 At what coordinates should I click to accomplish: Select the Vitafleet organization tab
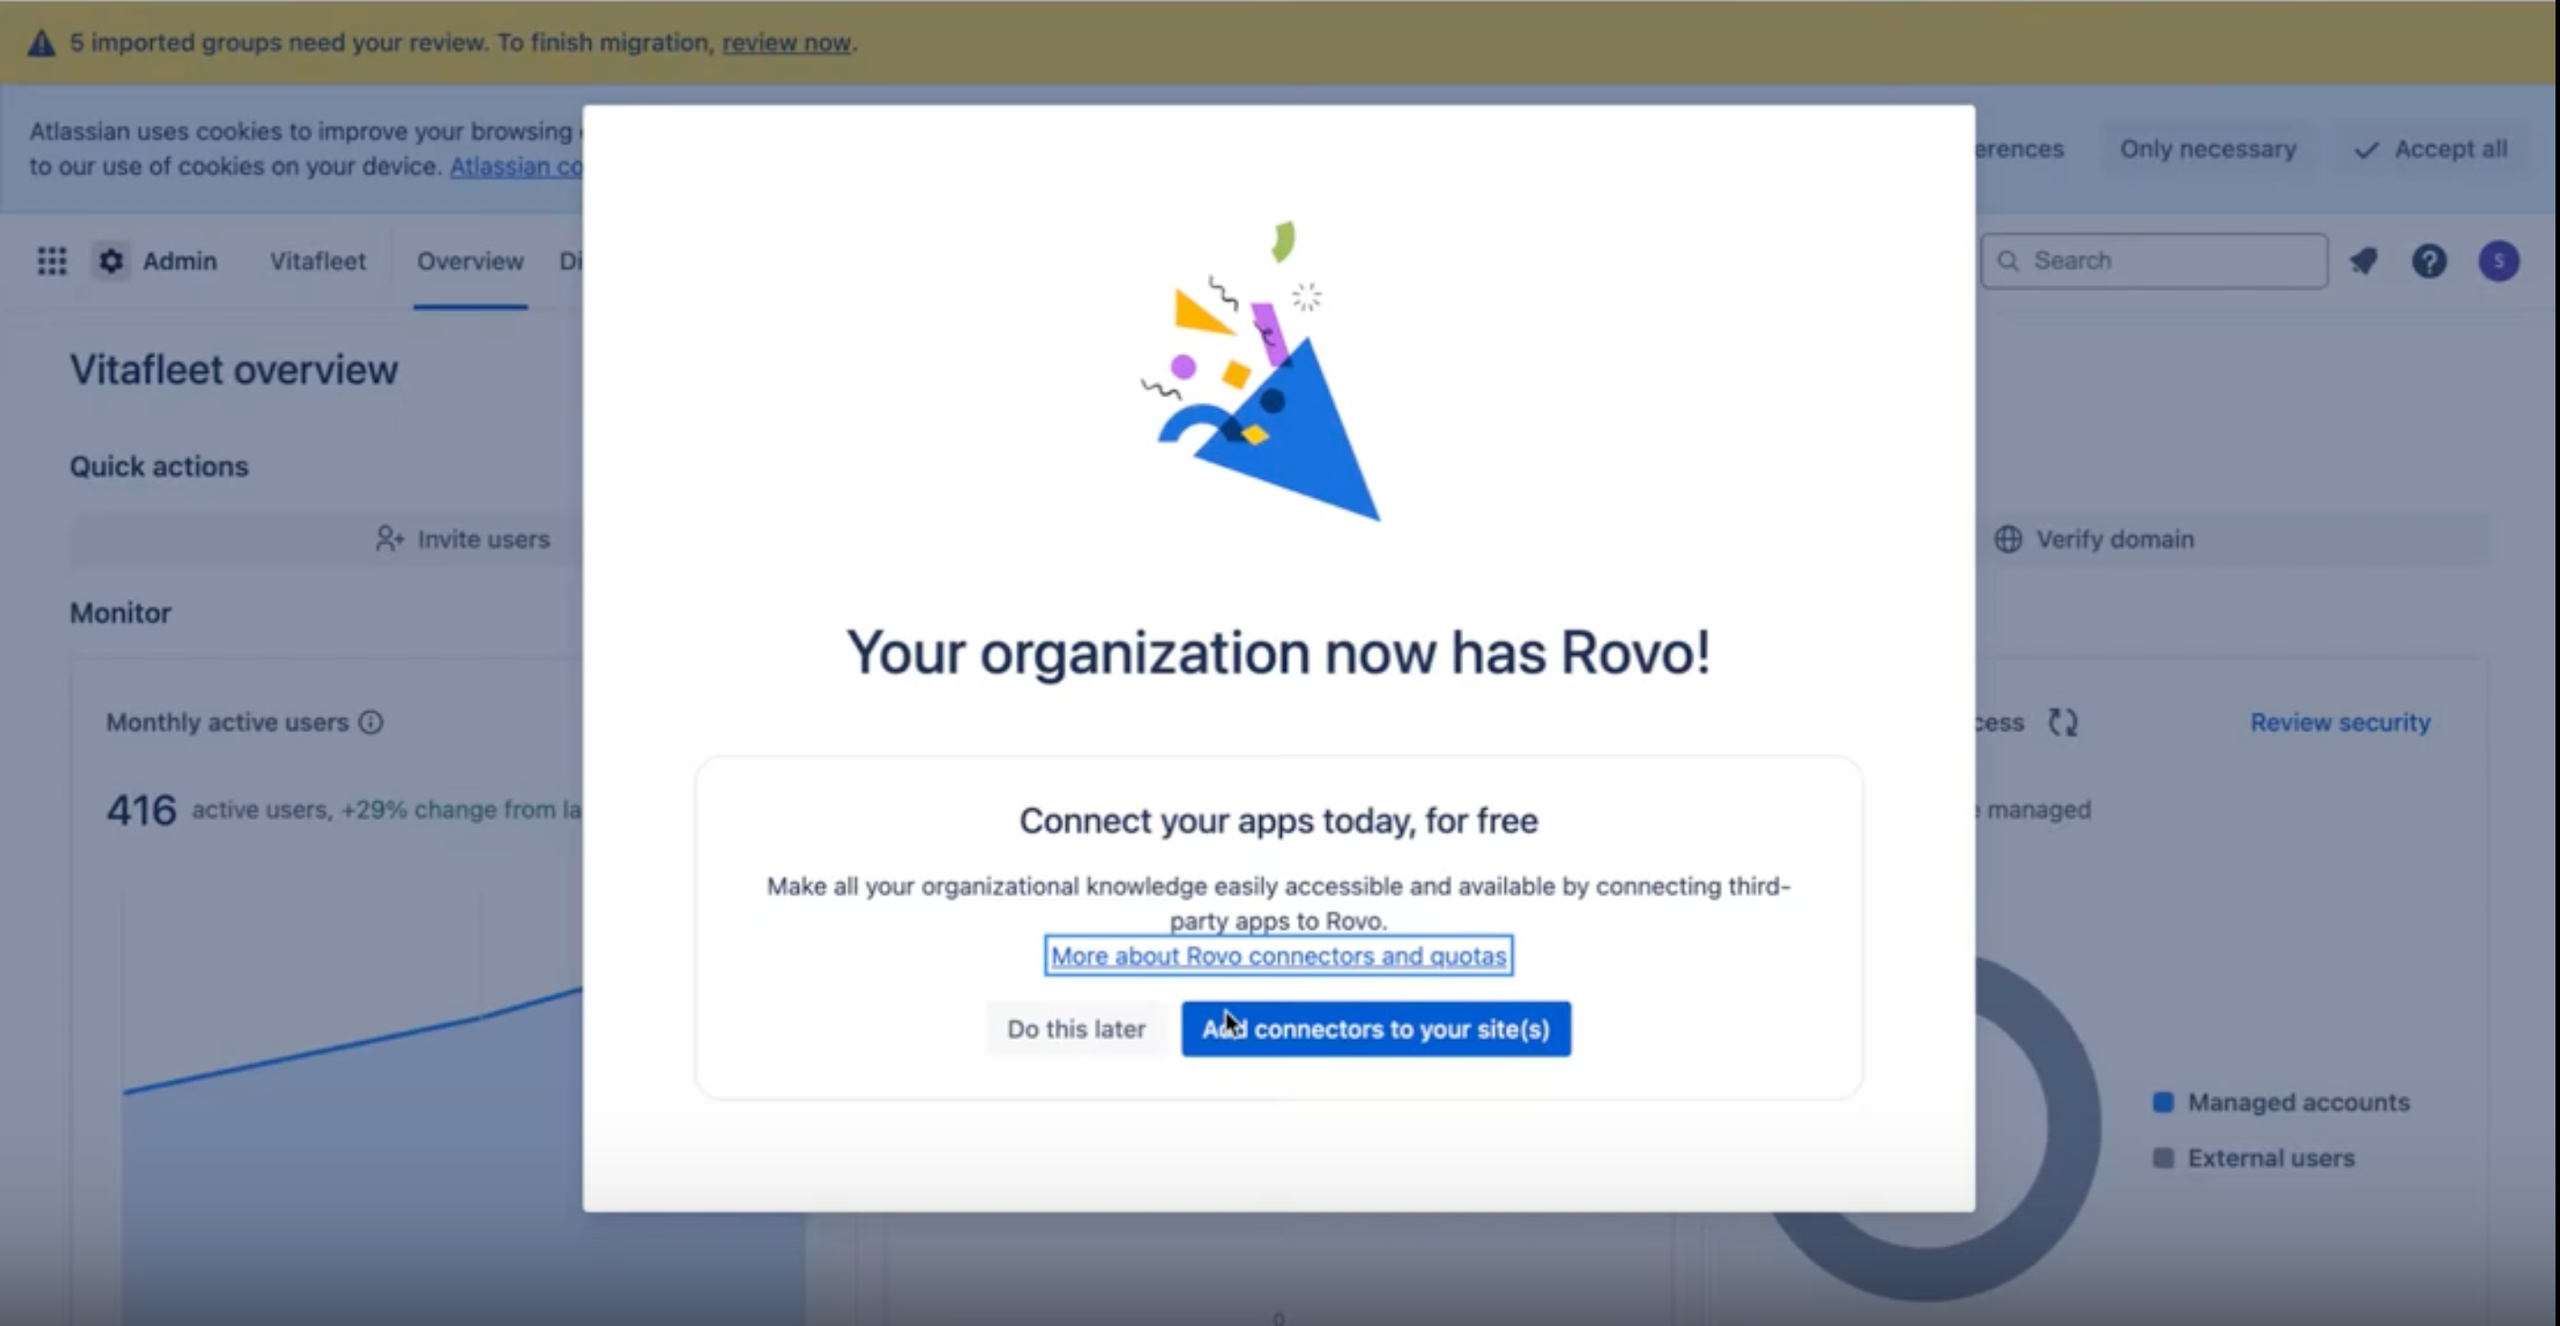point(318,261)
